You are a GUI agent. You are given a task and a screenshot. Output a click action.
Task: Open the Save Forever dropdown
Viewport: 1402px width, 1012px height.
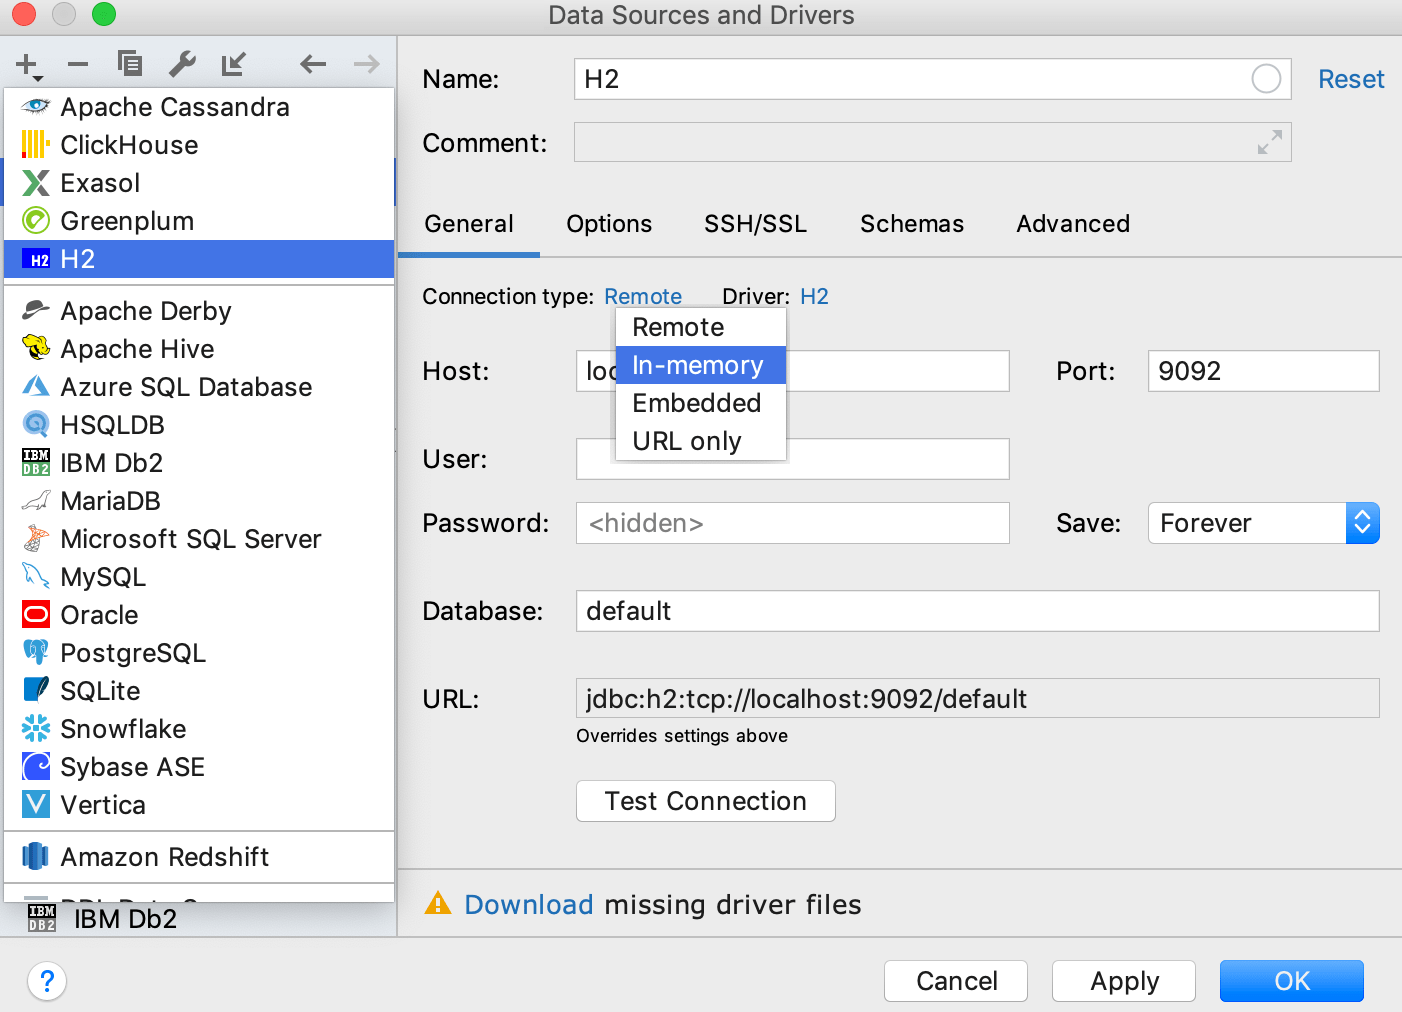pyautogui.click(x=1263, y=523)
